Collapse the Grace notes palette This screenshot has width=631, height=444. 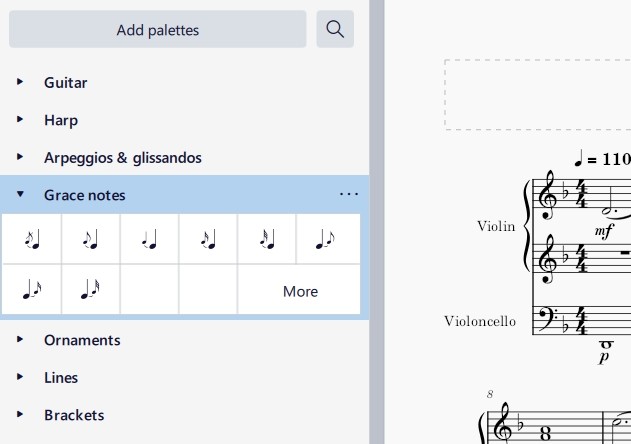(20, 194)
